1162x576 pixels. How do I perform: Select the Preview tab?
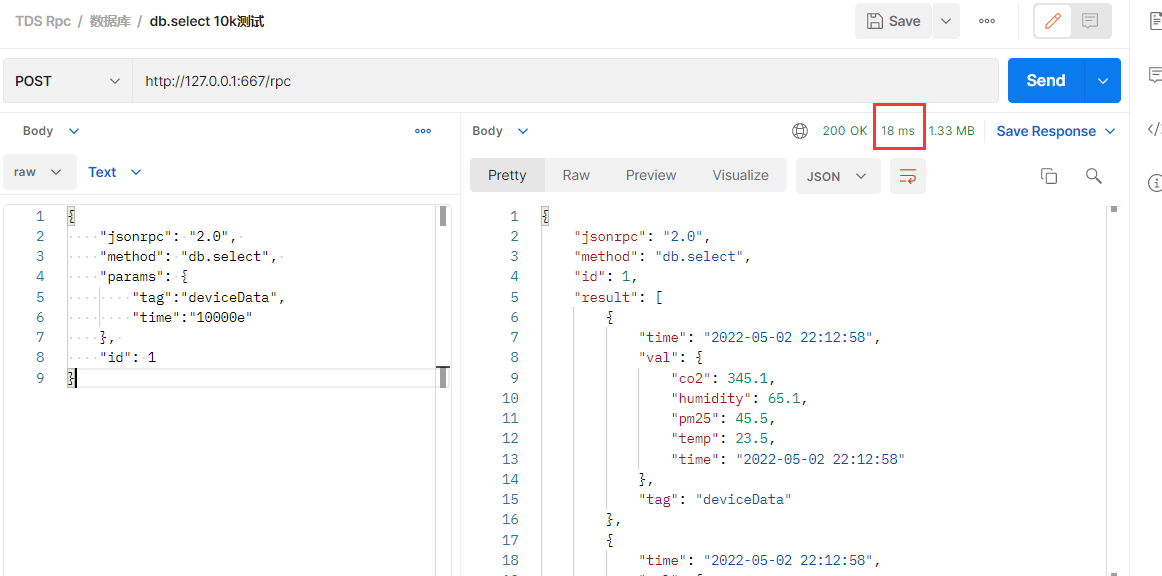point(651,176)
